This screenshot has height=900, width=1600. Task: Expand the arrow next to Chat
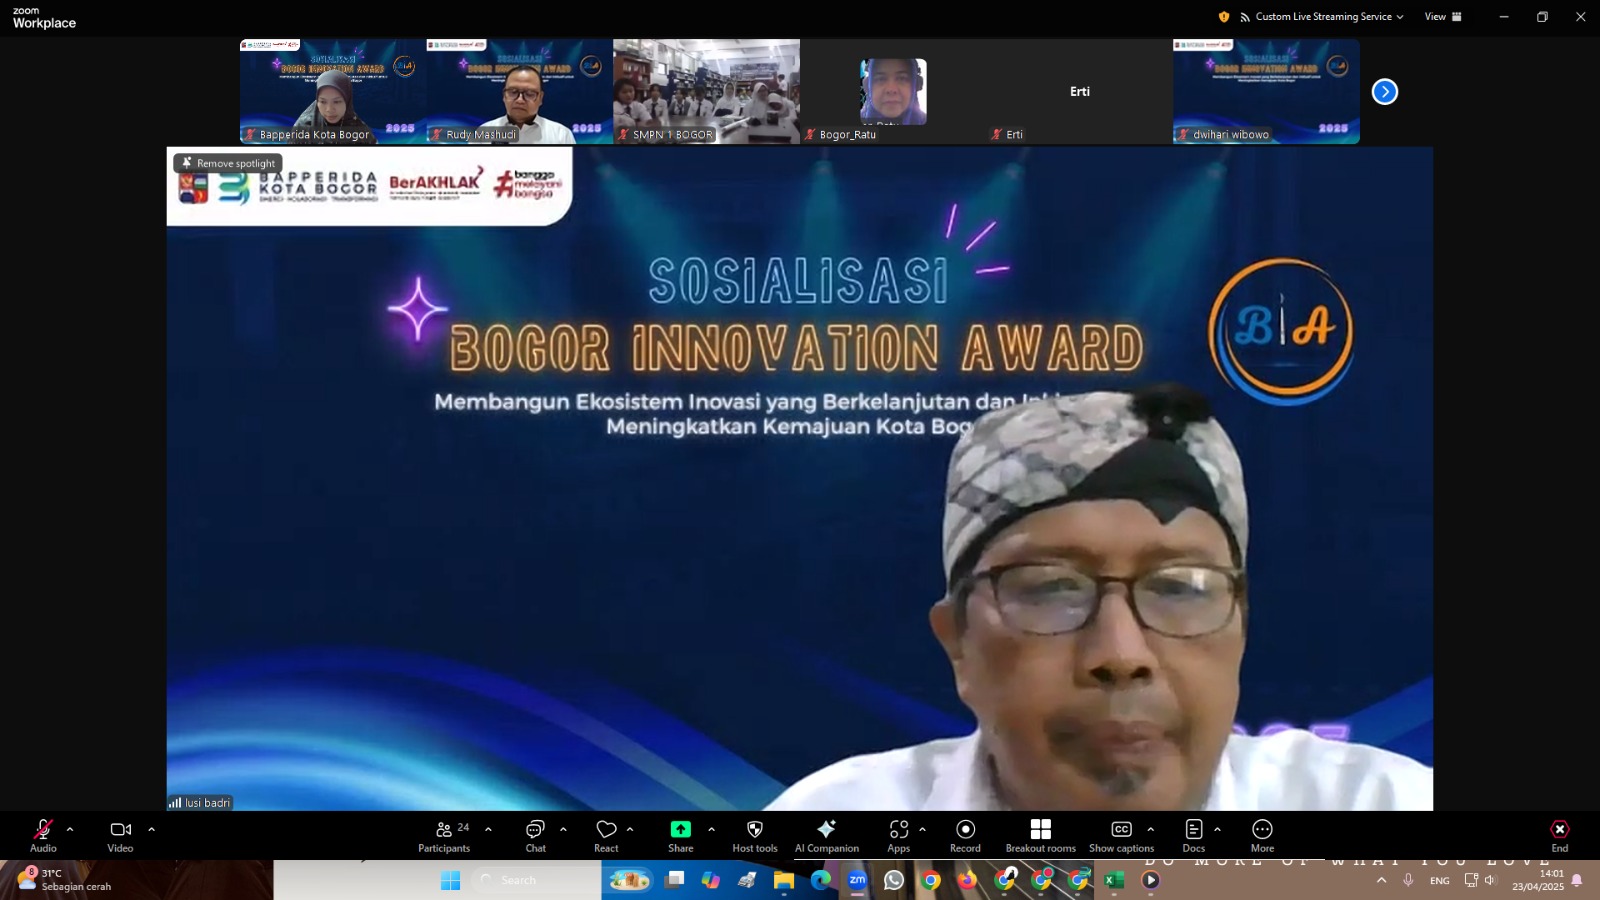(x=564, y=829)
